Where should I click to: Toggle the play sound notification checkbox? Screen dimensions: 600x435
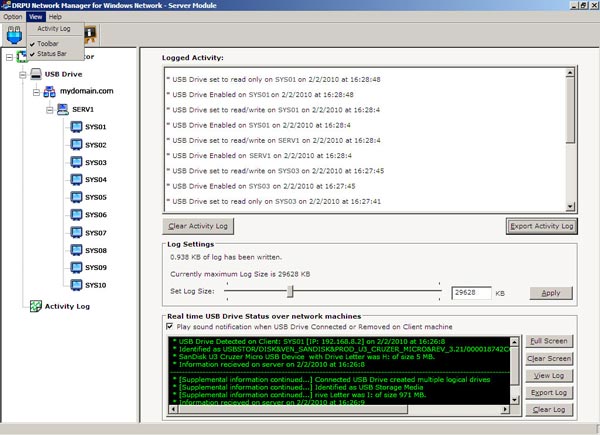[x=168, y=327]
